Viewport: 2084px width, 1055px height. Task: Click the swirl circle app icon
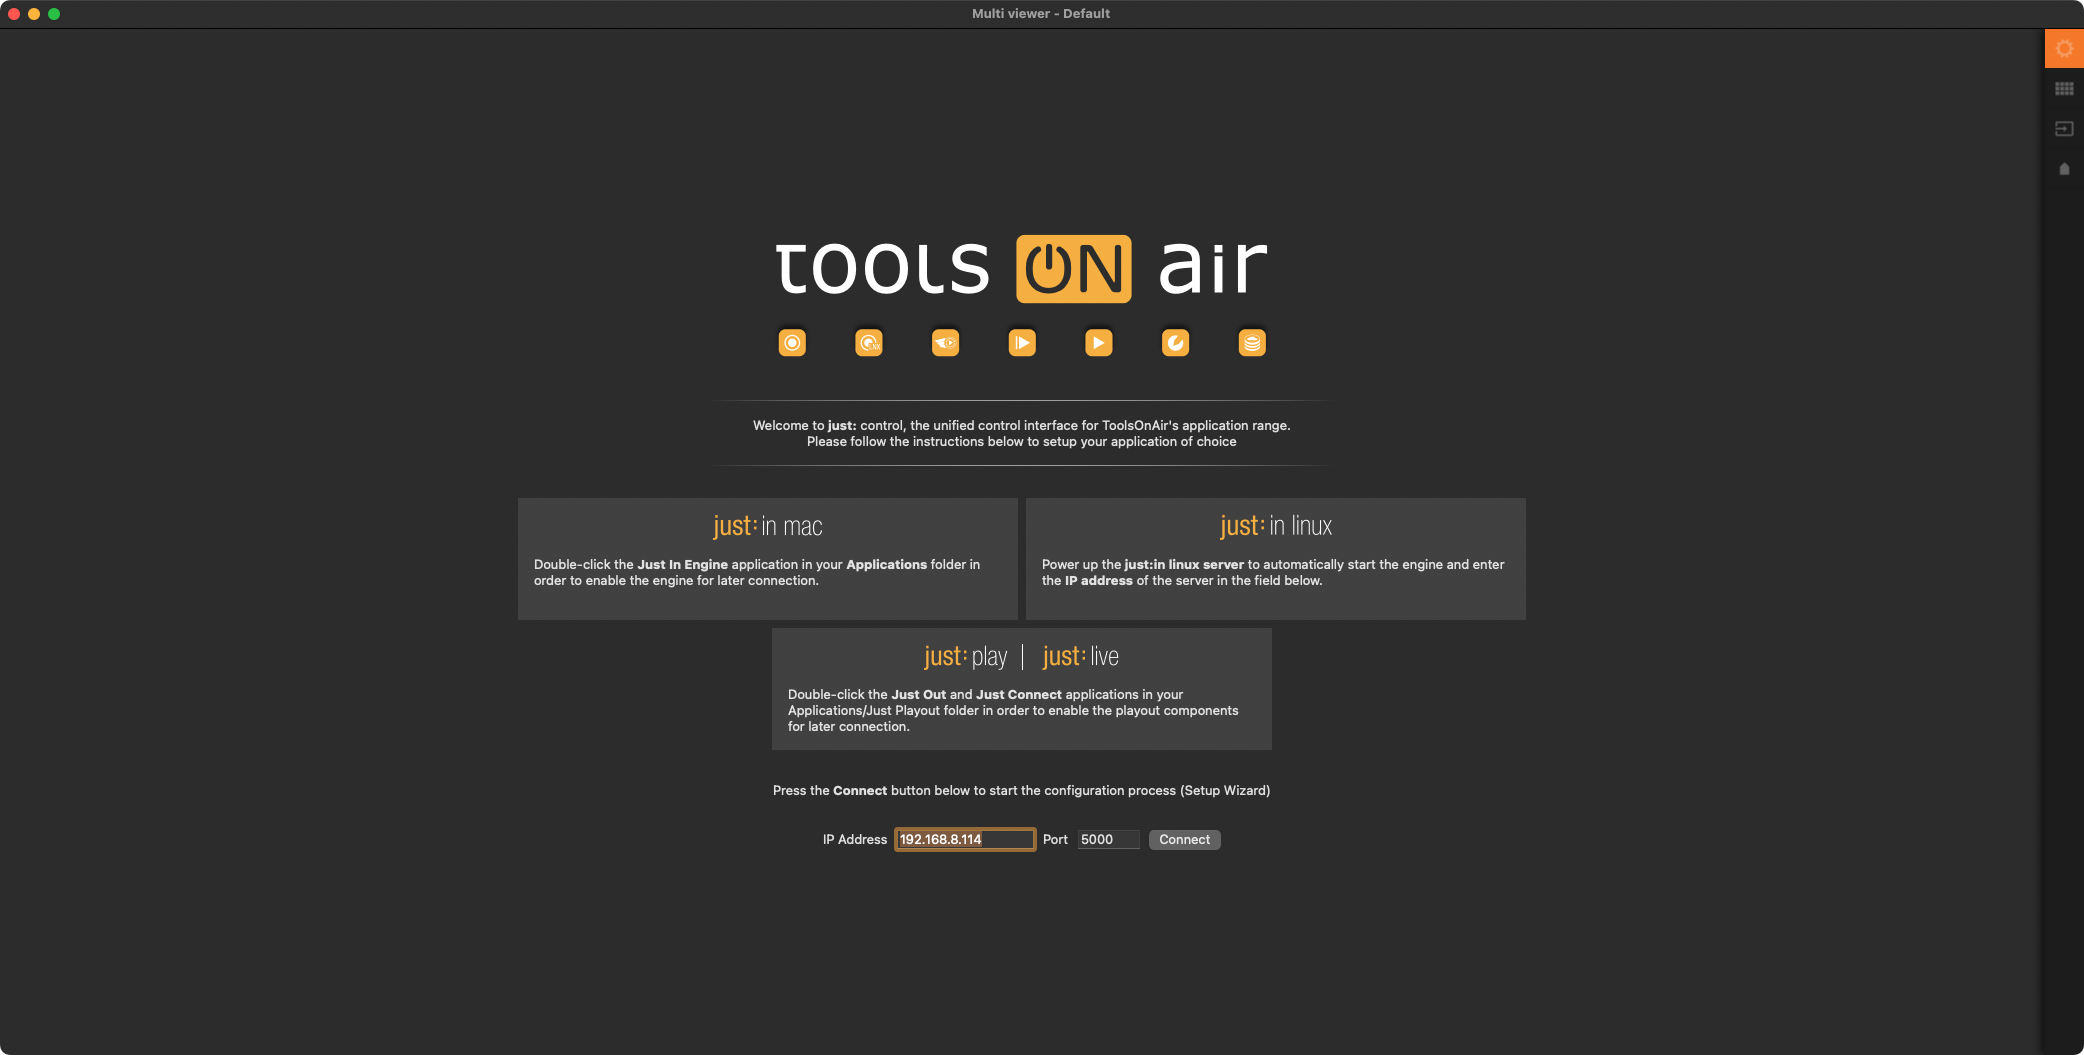click(x=1175, y=343)
